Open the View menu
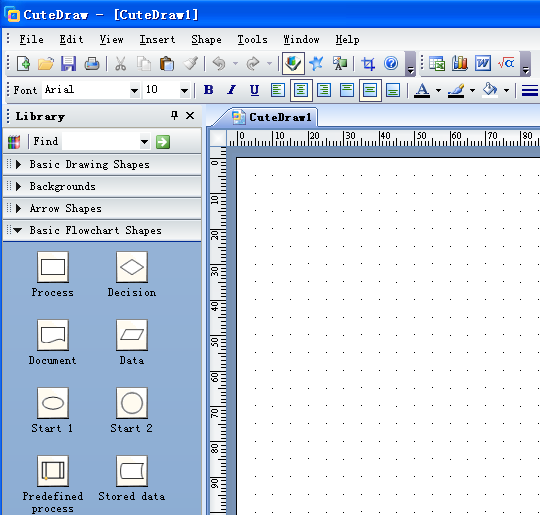The height and width of the screenshot is (515, 540). tap(111, 40)
